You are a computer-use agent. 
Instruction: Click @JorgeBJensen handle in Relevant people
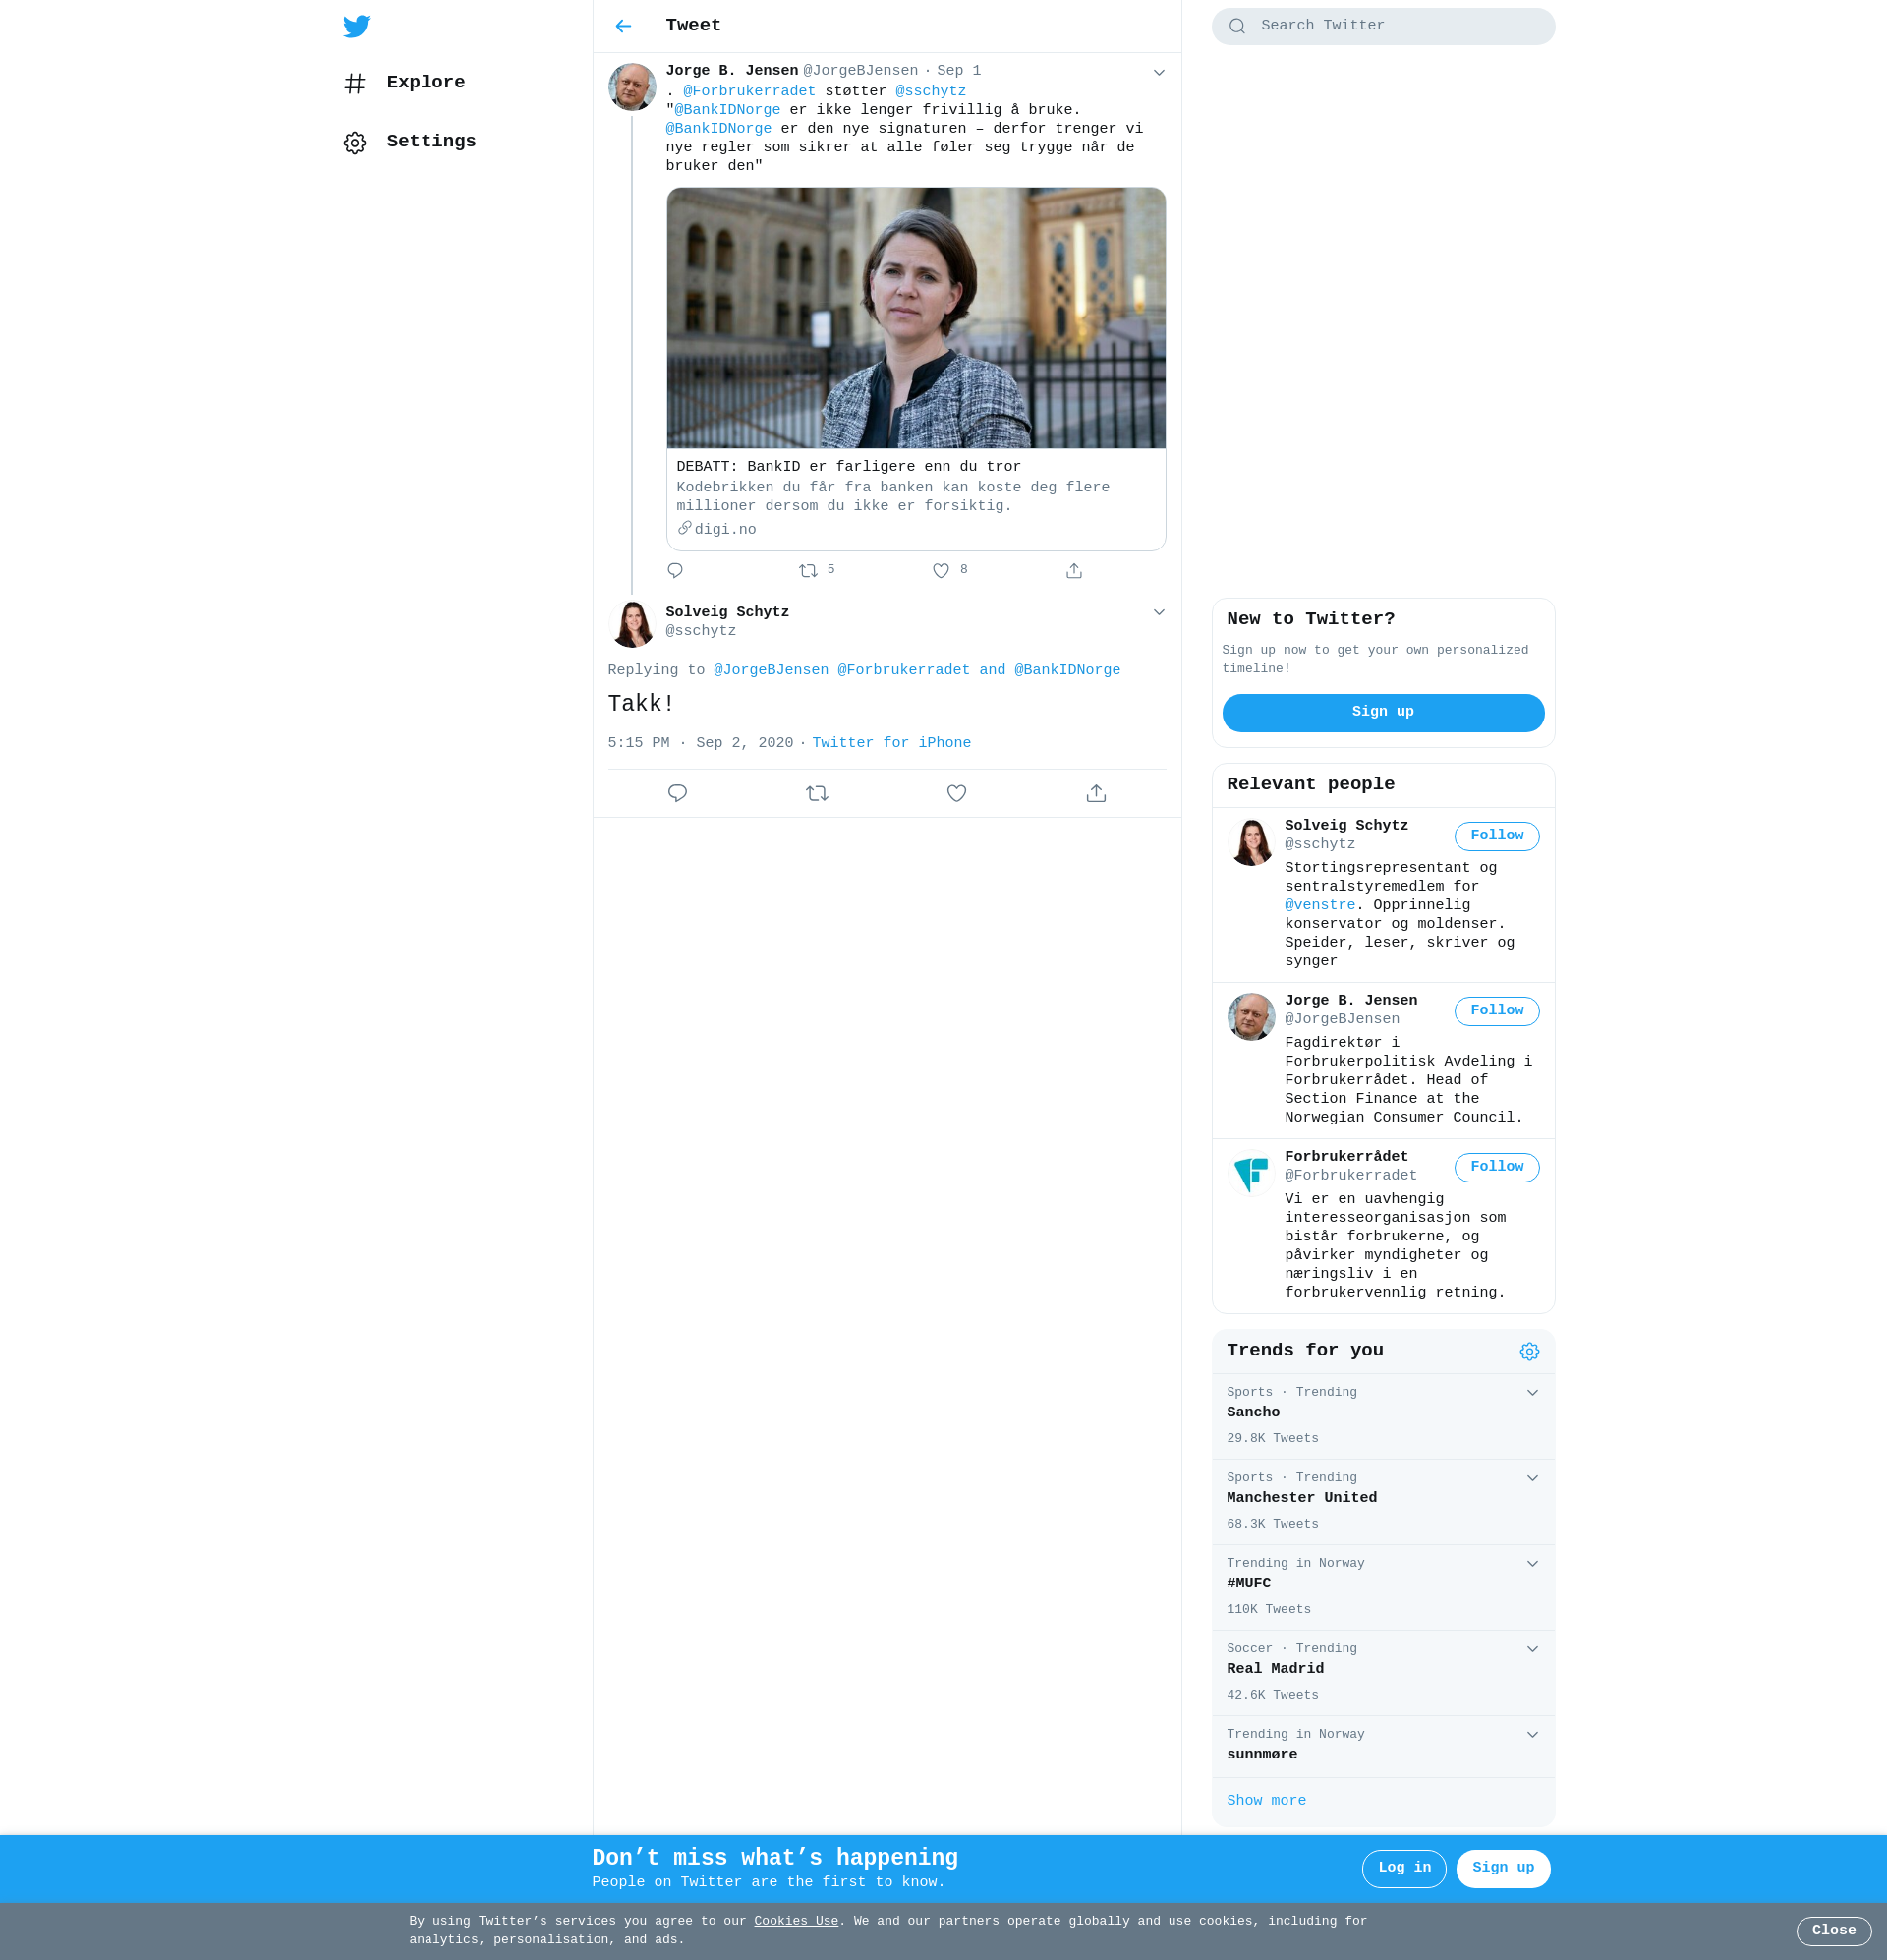(1341, 1019)
